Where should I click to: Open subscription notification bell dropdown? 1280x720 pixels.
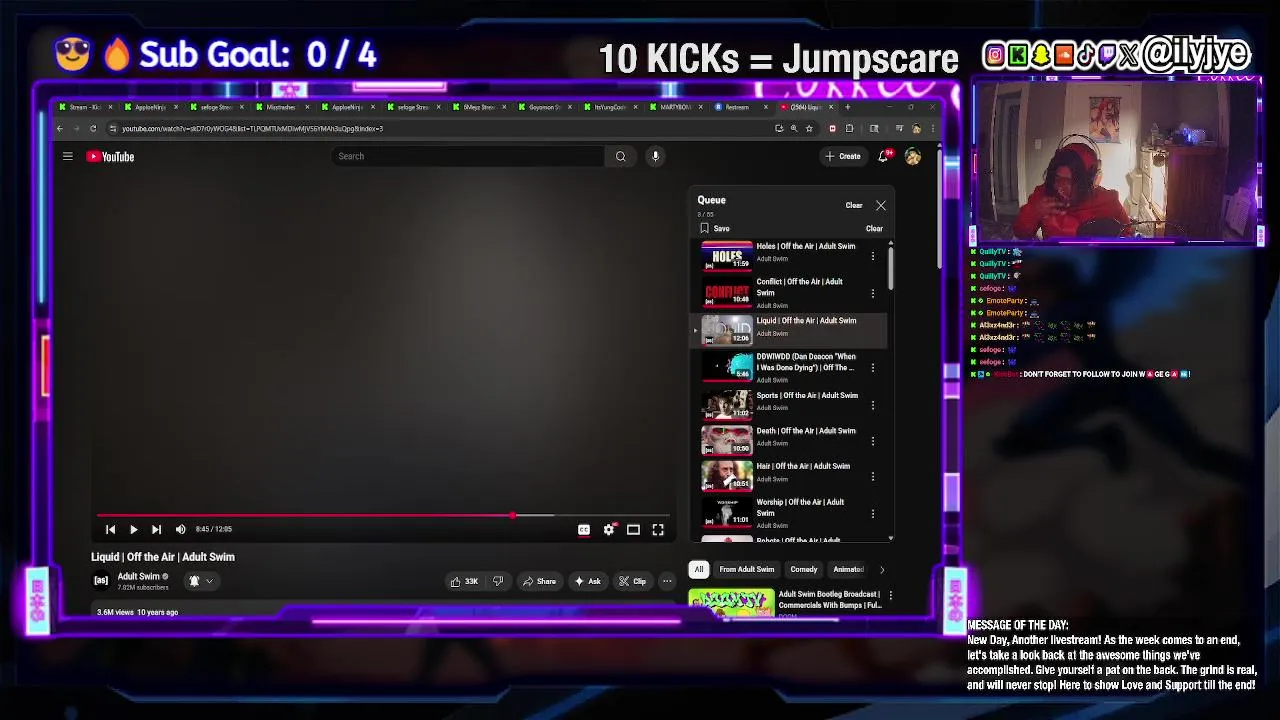click(x=200, y=581)
